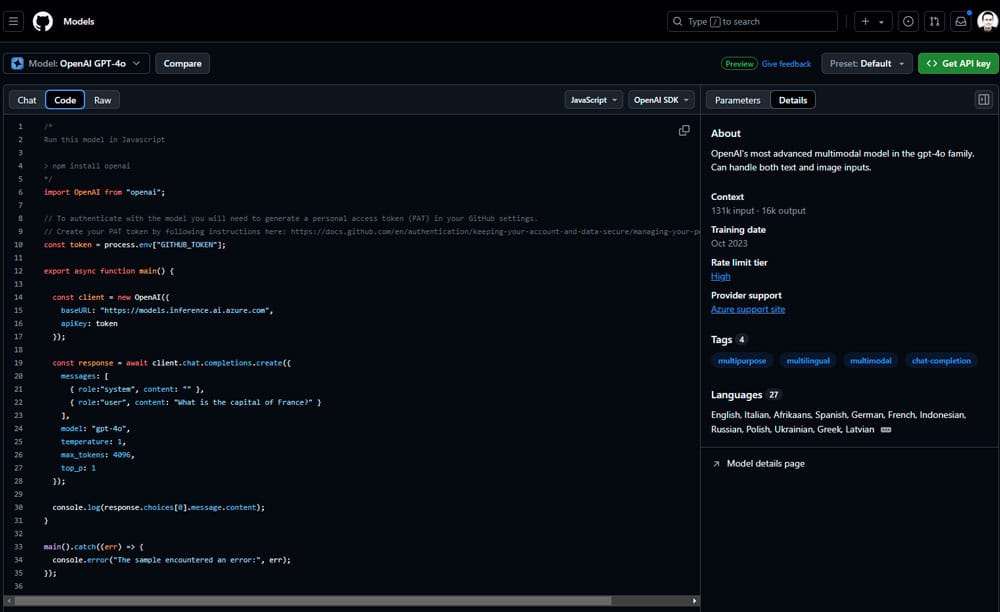
Task: Open the notifications inbox icon
Action: click(x=960, y=22)
